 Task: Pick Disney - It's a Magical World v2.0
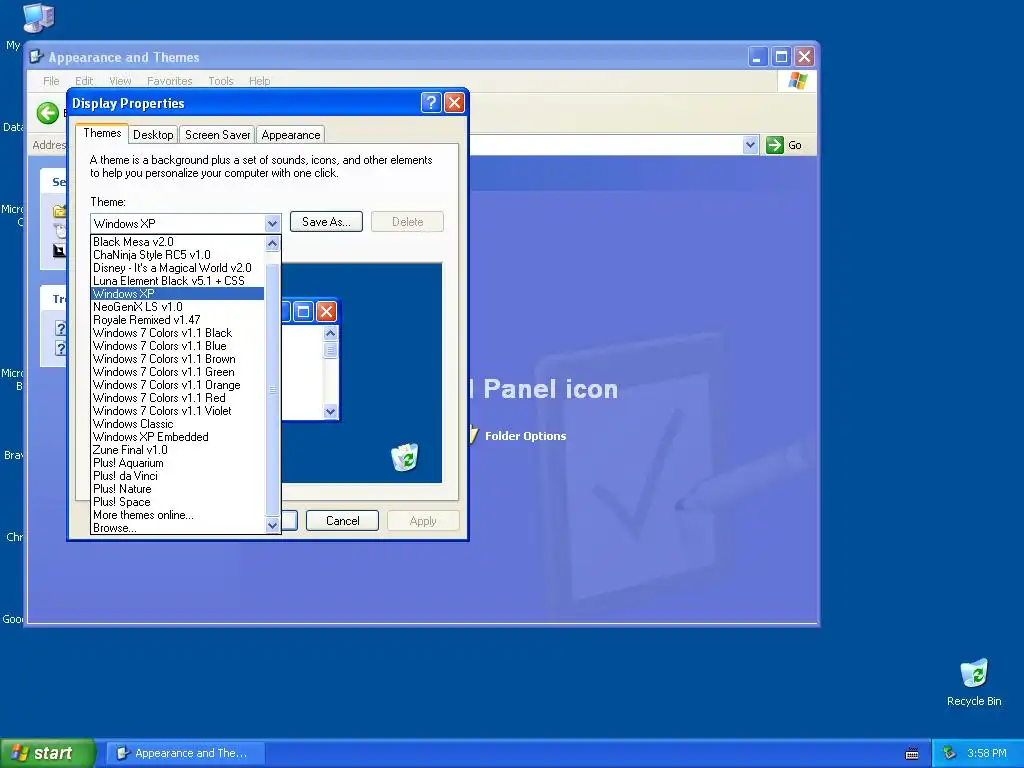[178, 268]
